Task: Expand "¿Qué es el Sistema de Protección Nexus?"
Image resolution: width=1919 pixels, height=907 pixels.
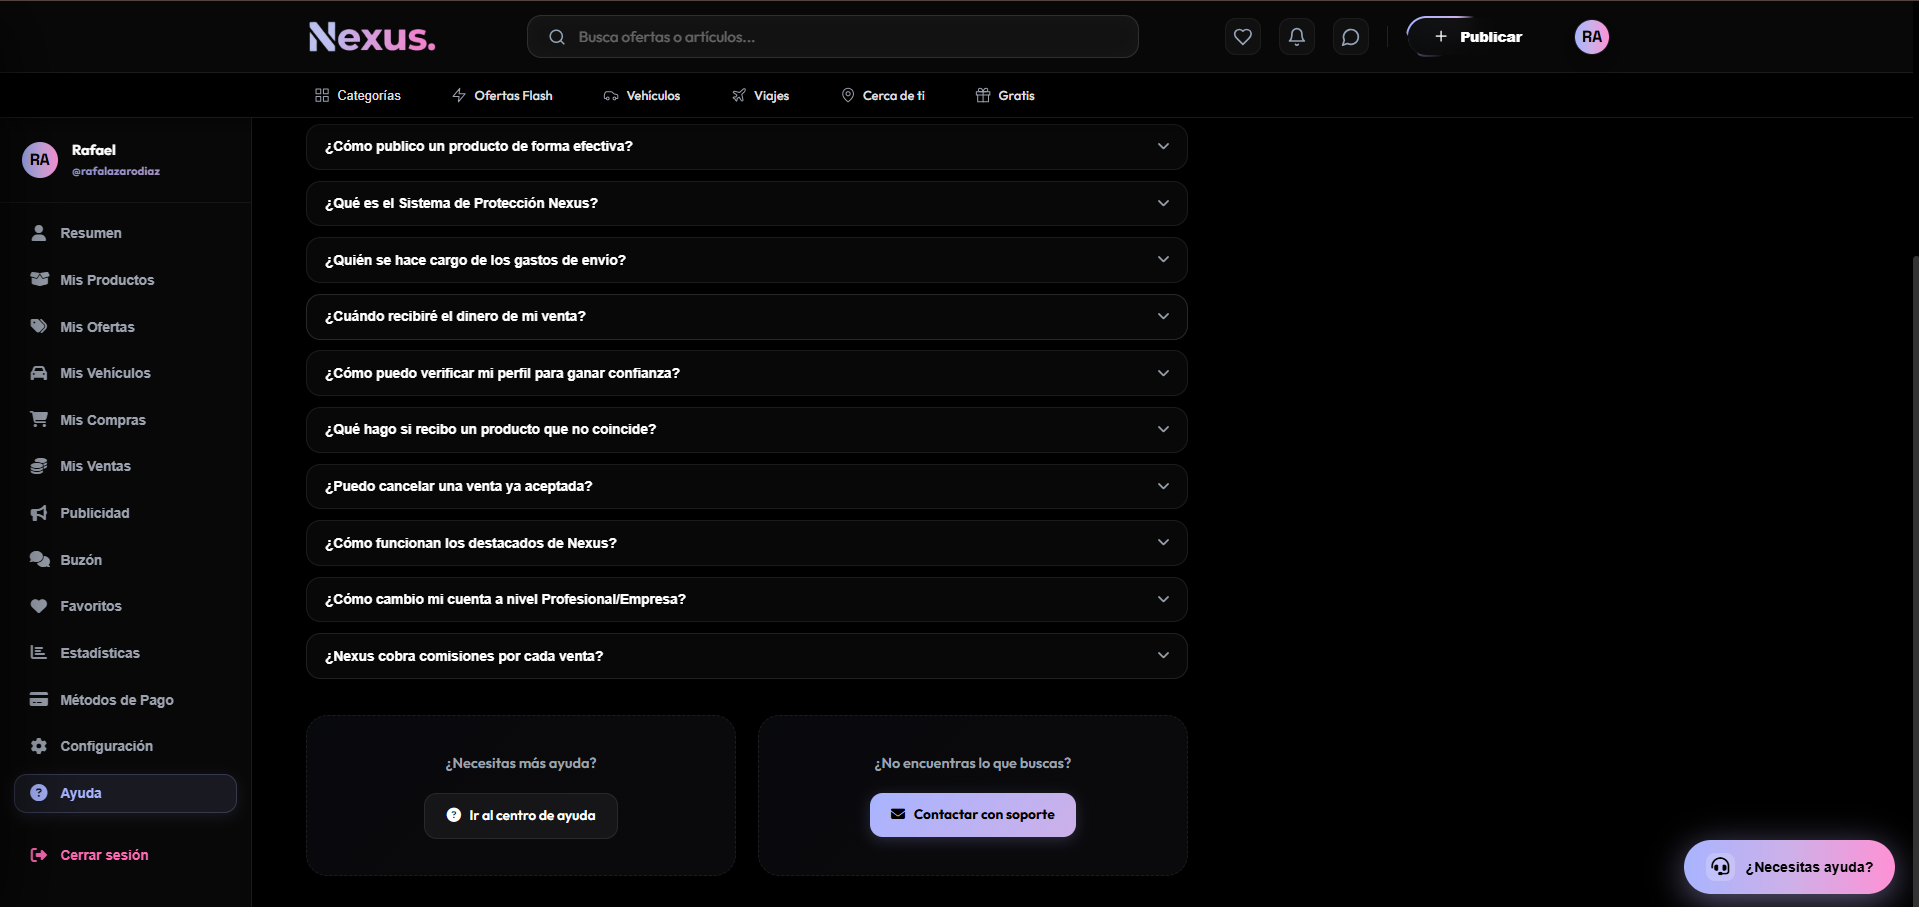Action: click(746, 203)
